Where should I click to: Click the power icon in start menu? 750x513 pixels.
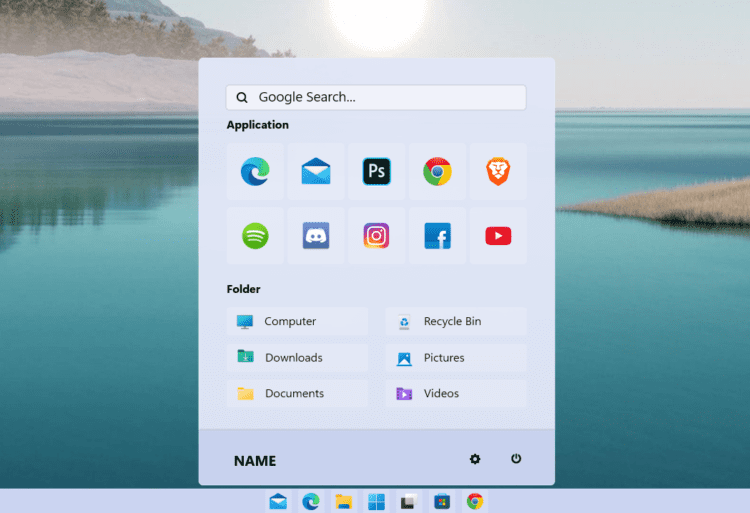516,459
